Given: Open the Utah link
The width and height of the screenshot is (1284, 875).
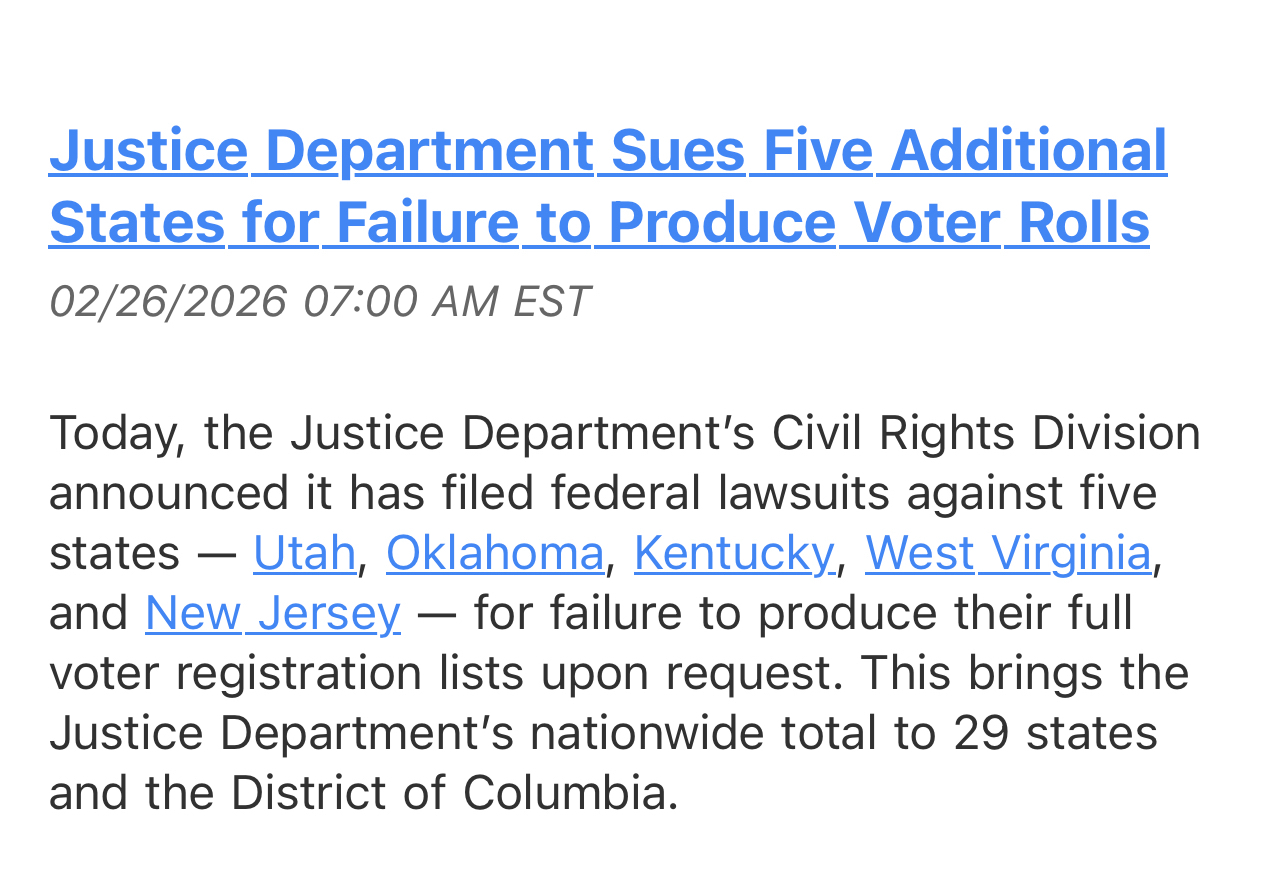Looking at the screenshot, I should pyautogui.click(x=304, y=553).
